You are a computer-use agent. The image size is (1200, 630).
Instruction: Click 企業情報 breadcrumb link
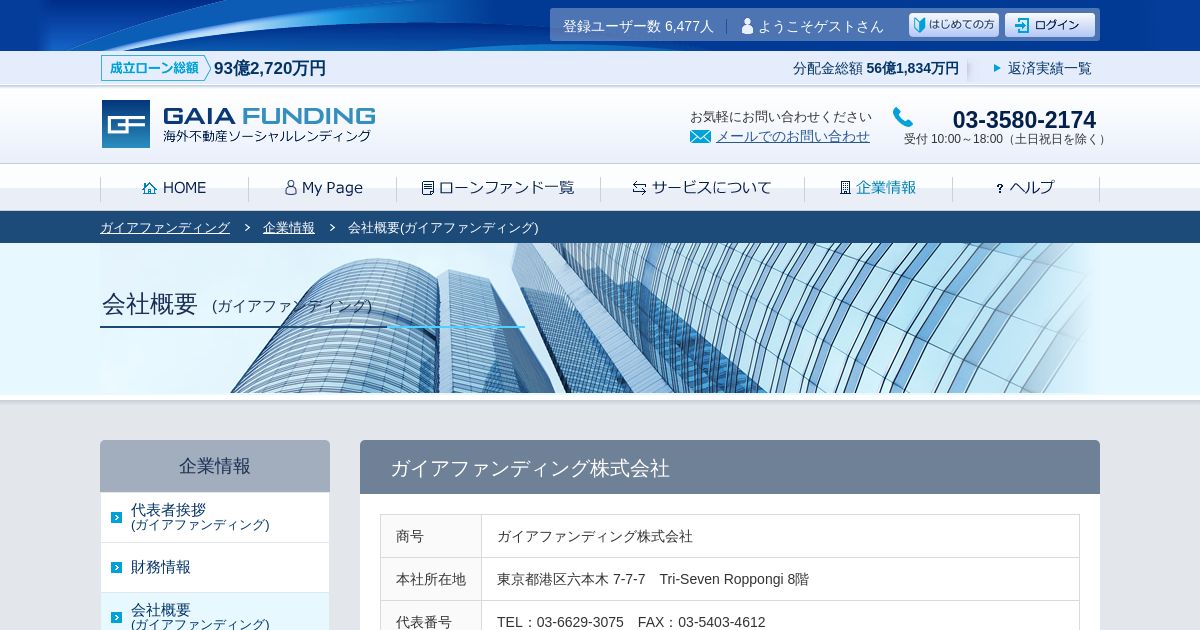[289, 228]
